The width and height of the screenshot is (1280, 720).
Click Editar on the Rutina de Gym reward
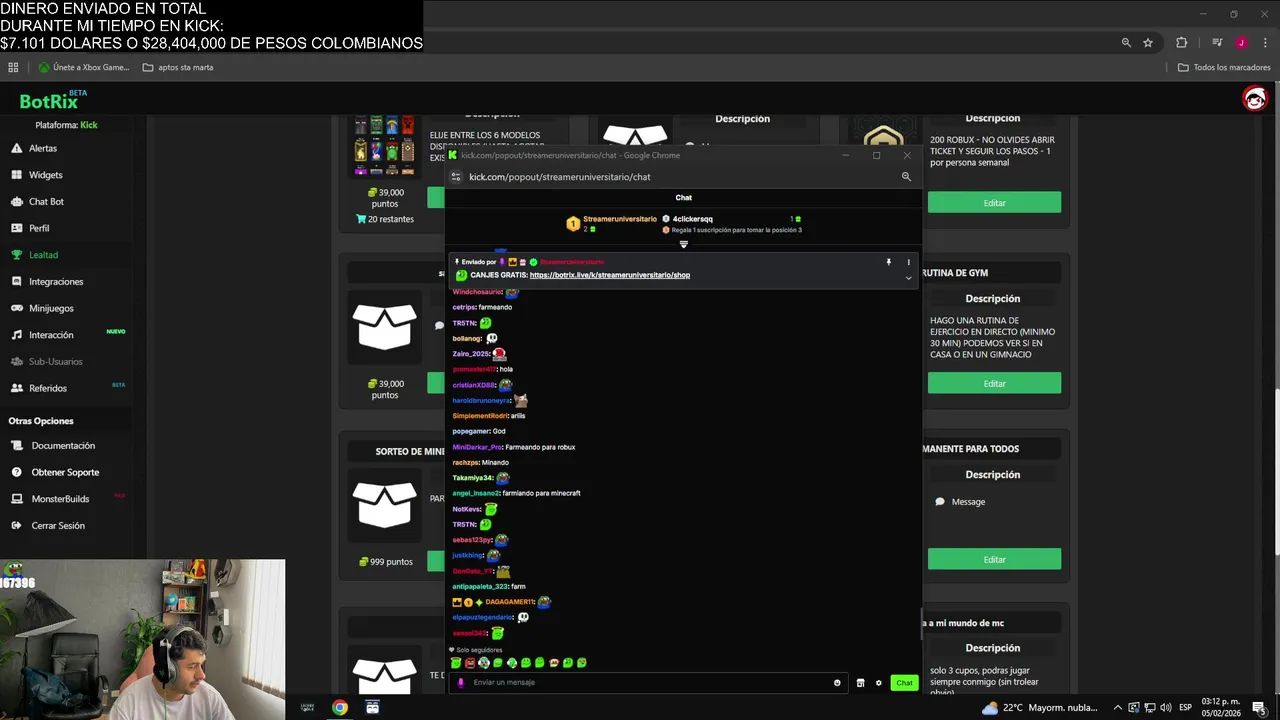point(994,383)
